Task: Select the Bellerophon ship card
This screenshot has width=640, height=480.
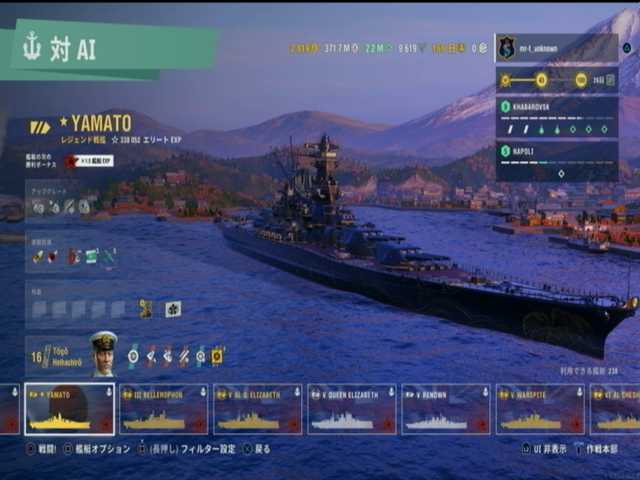Action: click(x=164, y=409)
